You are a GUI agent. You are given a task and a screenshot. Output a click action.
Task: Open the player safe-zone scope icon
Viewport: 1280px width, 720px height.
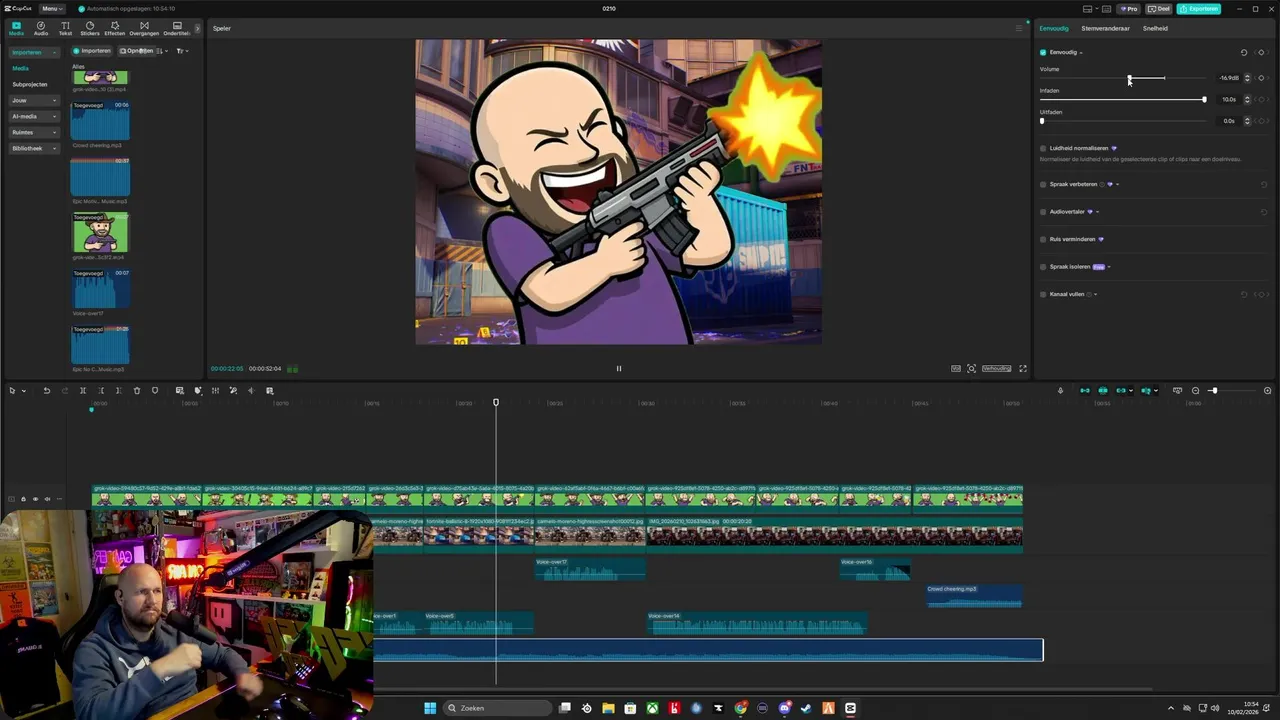point(971,368)
